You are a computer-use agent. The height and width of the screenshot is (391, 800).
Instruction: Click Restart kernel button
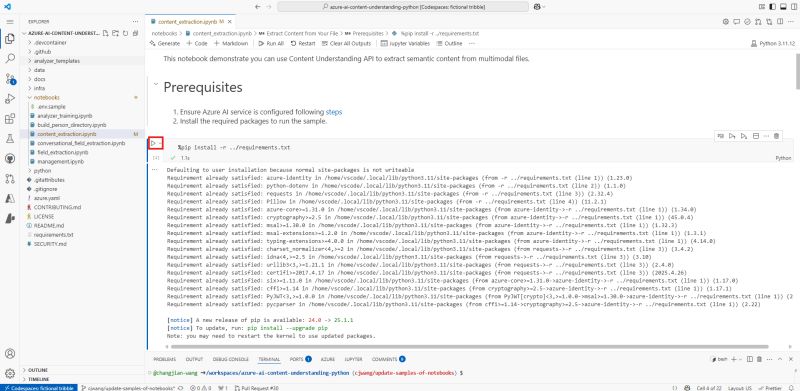coord(303,43)
